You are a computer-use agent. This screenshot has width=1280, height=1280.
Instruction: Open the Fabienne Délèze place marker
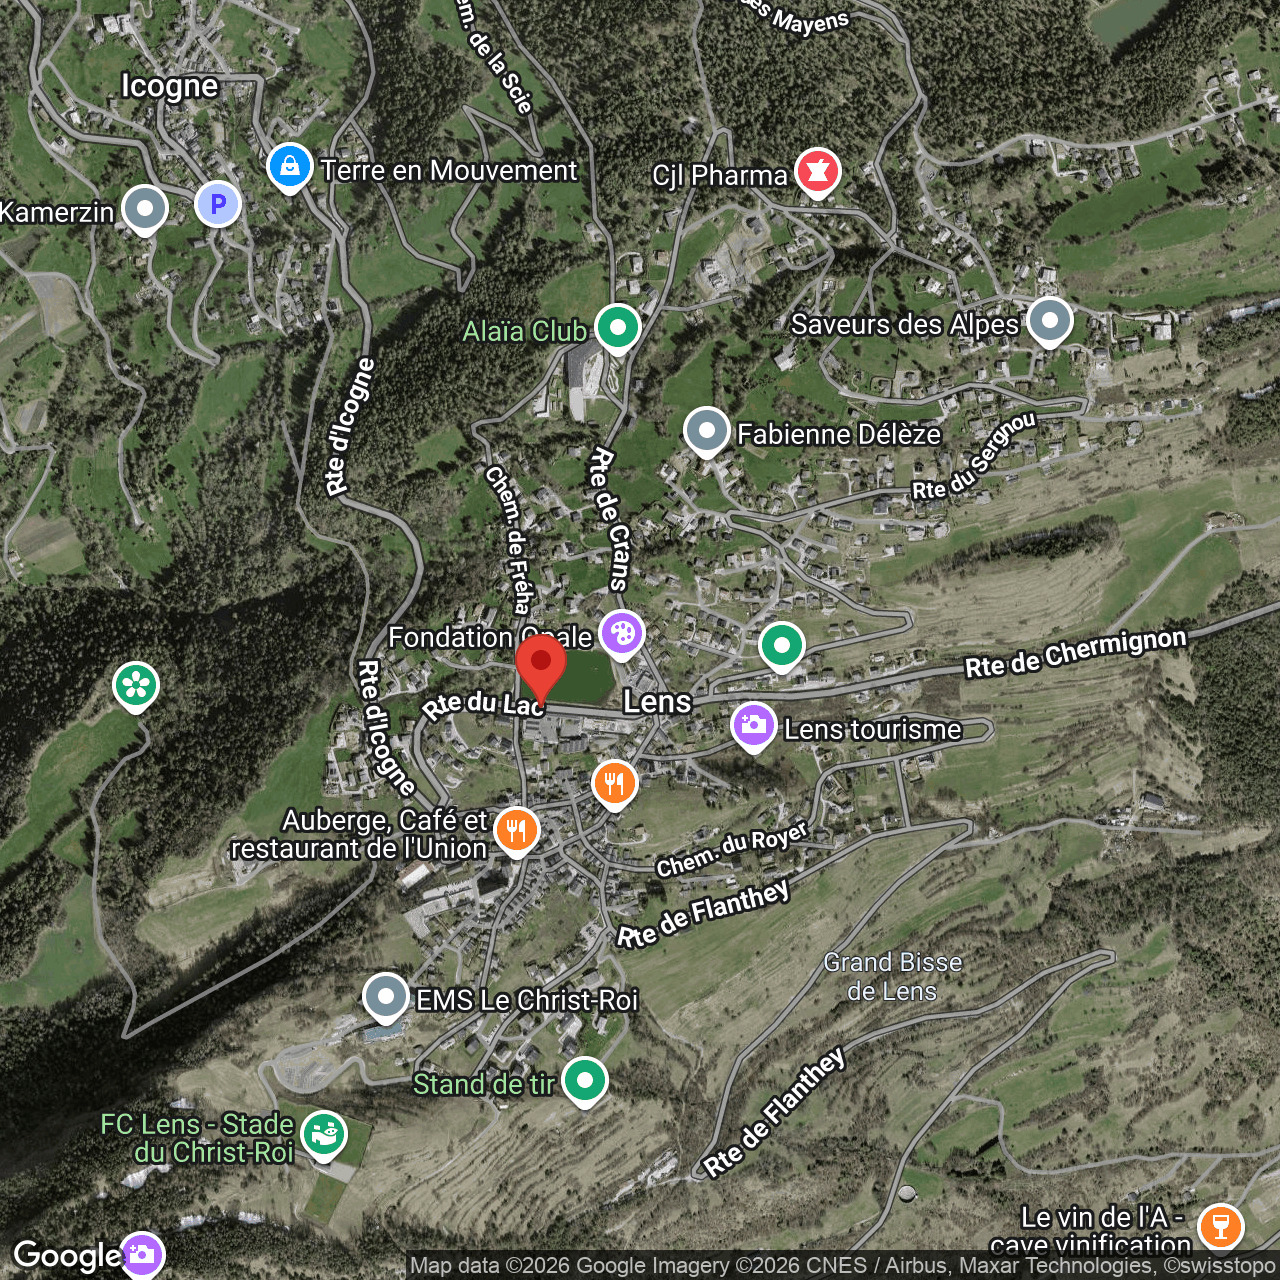[x=707, y=431]
